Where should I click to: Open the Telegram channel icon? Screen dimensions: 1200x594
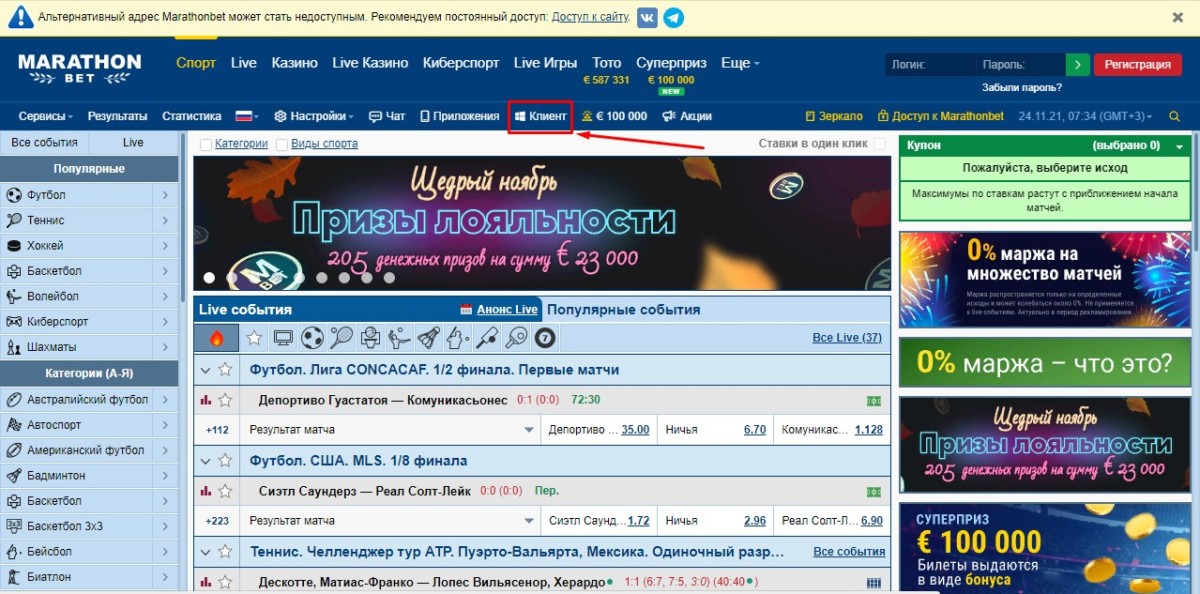674,17
